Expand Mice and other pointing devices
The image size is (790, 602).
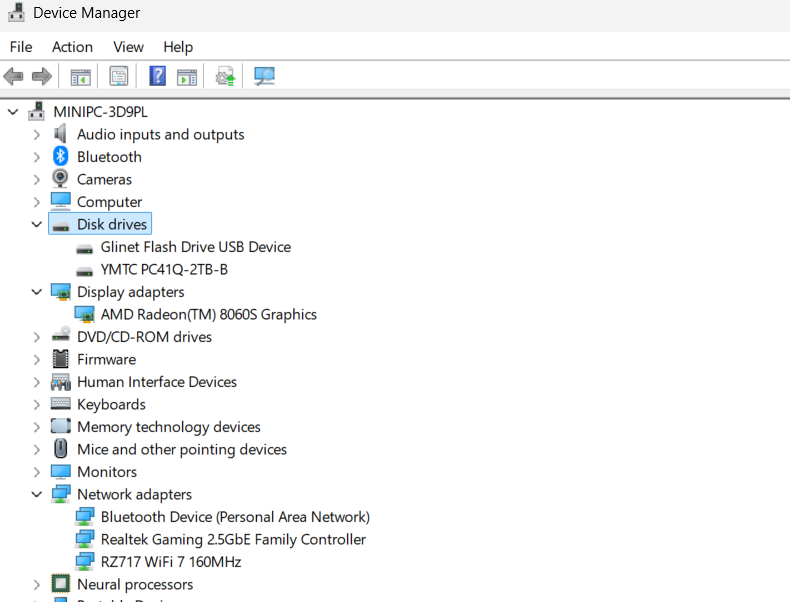pos(36,449)
